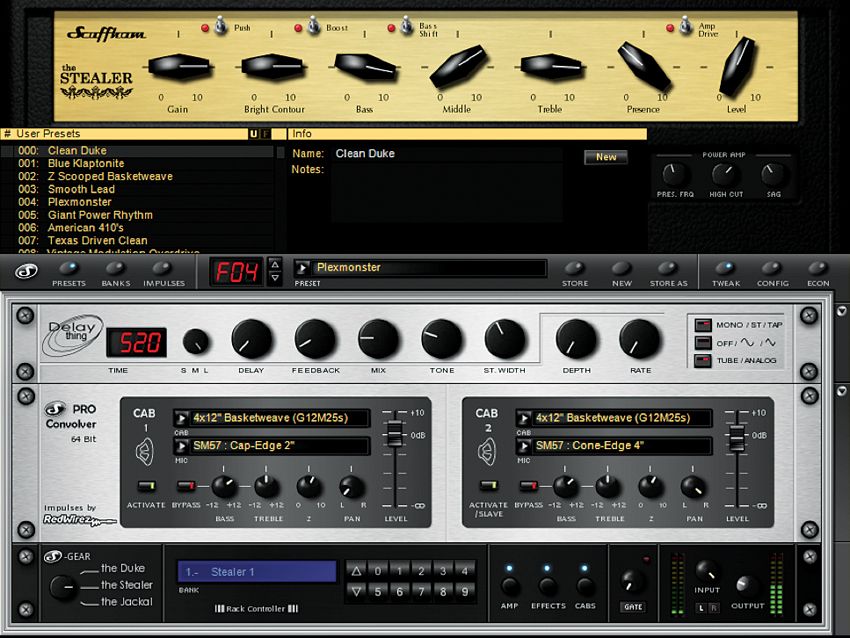The width and height of the screenshot is (850, 638).
Task: Click the delay S M L range knob
Action: click(x=196, y=341)
